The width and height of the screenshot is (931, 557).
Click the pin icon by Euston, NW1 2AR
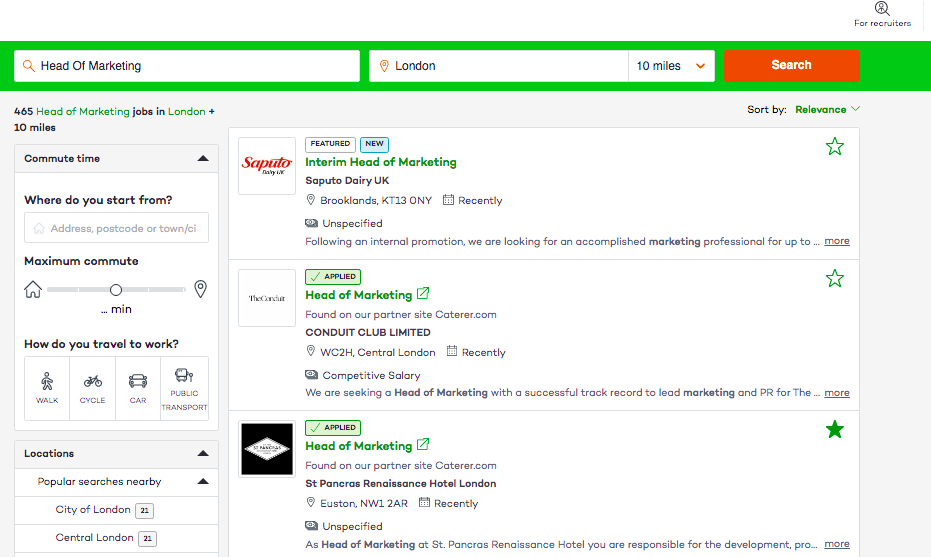pyautogui.click(x=311, y=502)
